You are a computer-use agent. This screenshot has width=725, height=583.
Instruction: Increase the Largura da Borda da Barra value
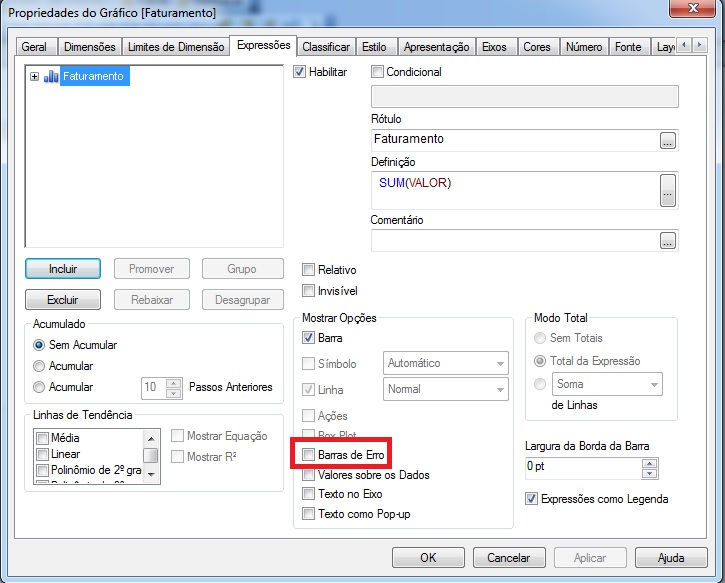click(650, 462)
